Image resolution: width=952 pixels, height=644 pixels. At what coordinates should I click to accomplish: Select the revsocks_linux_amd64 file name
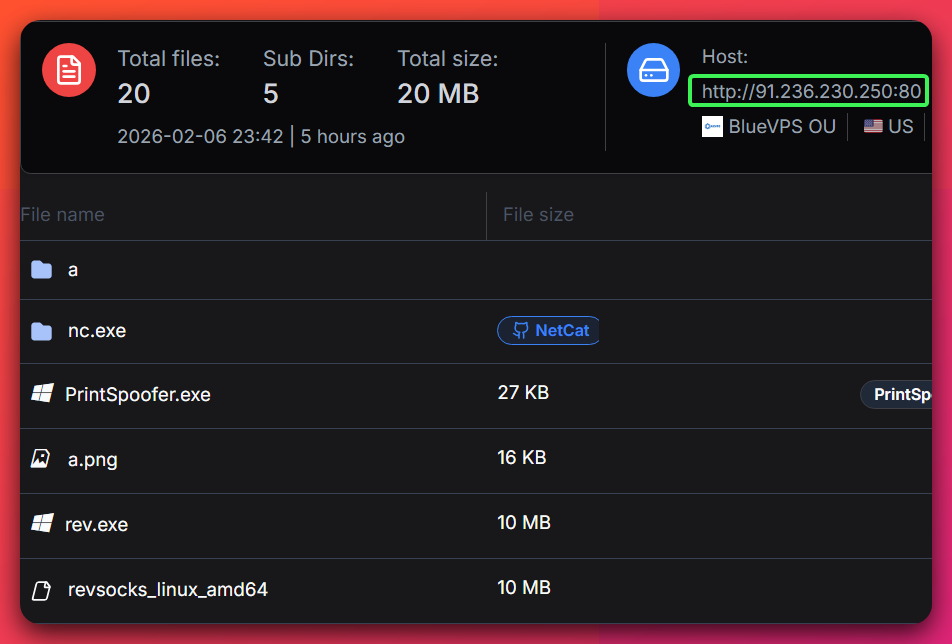pyautogui.click(x=168, y=590)
